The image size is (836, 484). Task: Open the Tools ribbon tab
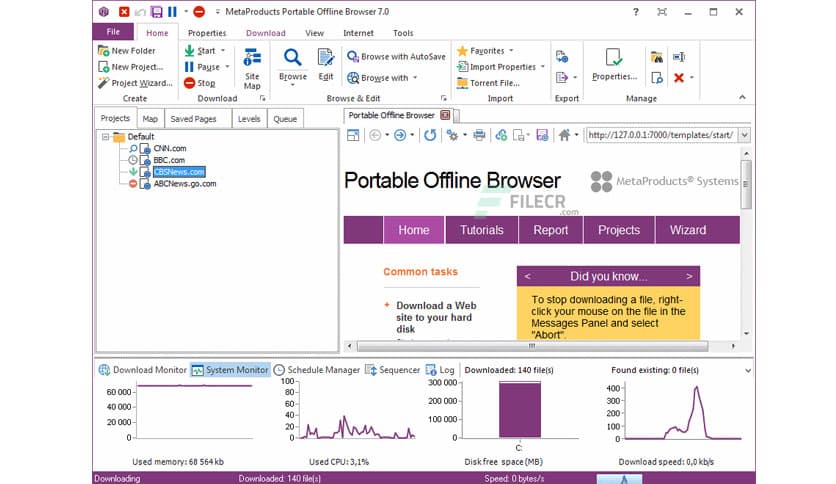point(403,33)
